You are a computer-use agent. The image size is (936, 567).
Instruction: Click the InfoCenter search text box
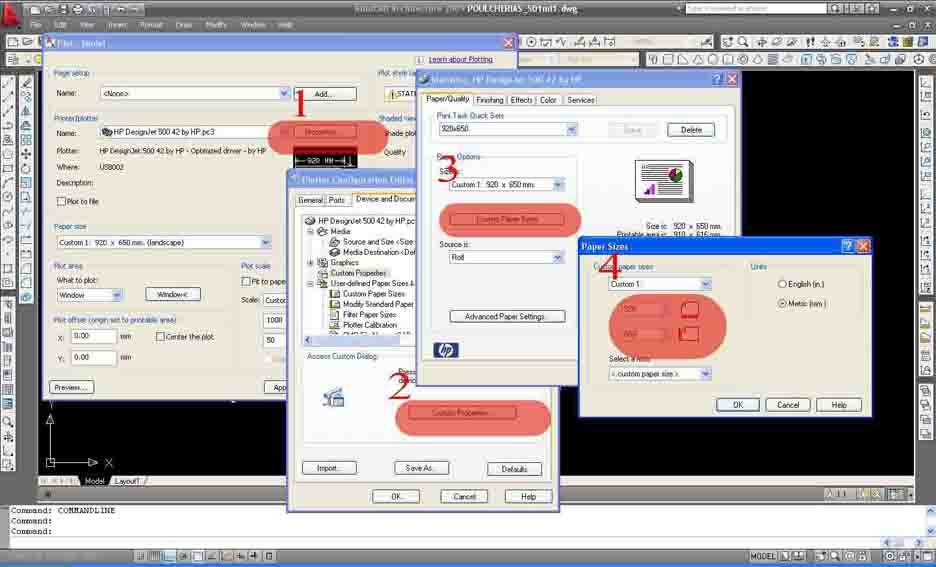(755, 9)
